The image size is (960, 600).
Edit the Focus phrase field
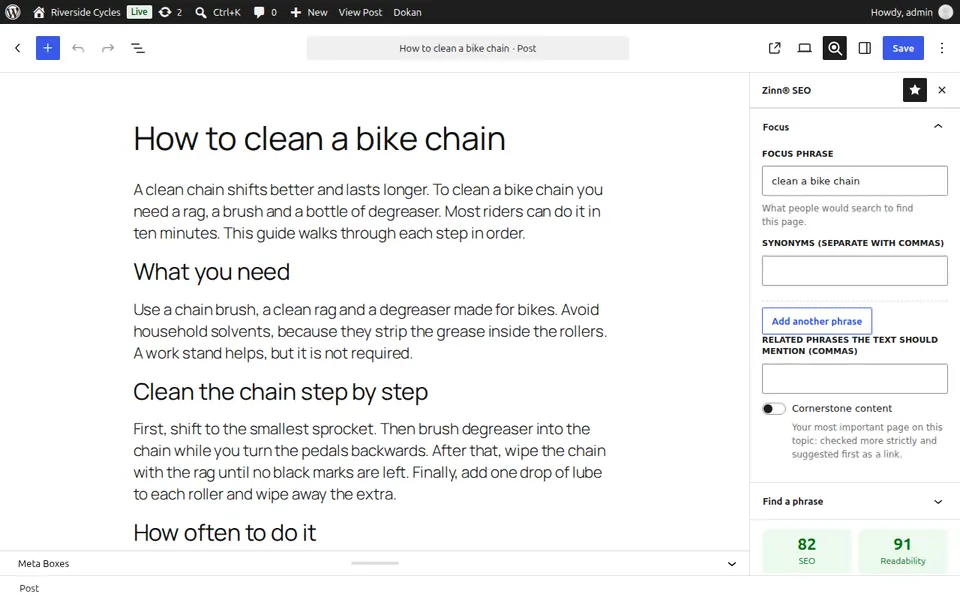855,181
